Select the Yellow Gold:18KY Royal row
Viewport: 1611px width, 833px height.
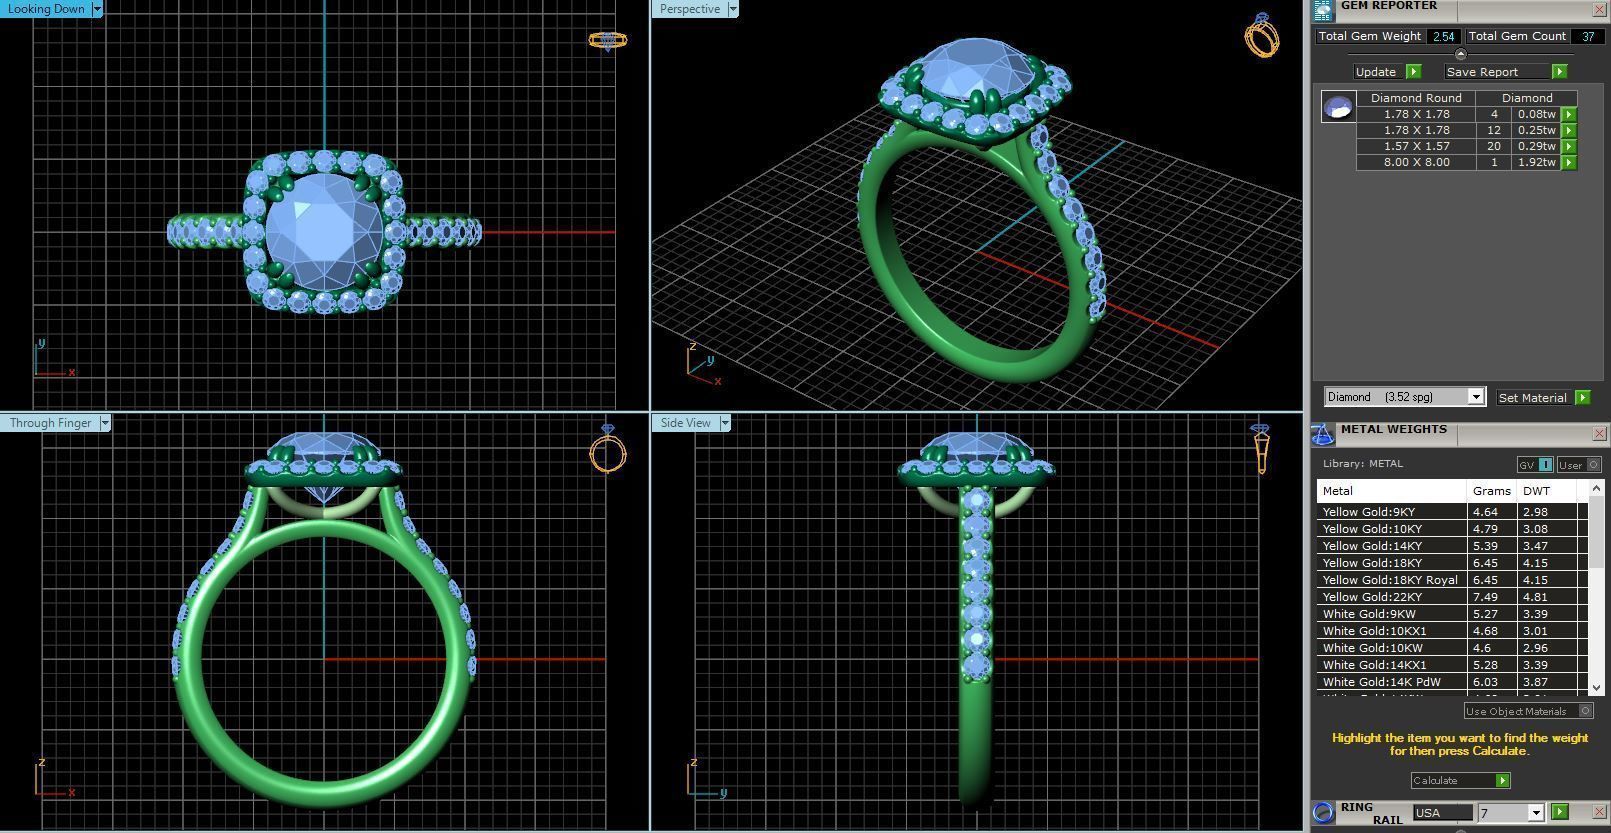click(1452, 580)
